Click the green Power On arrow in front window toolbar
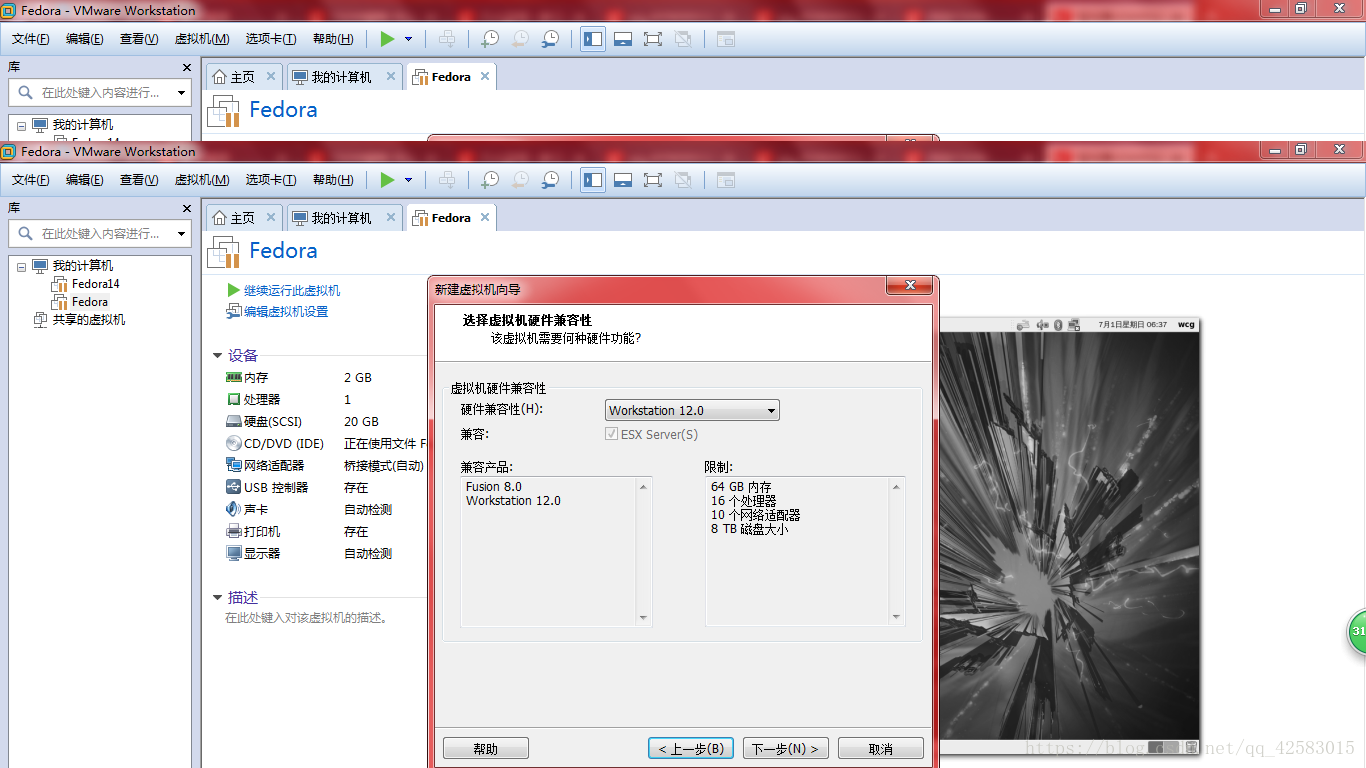Viewport: 1366px width, 768px height. pyautogui.click(x=387, y=180)
